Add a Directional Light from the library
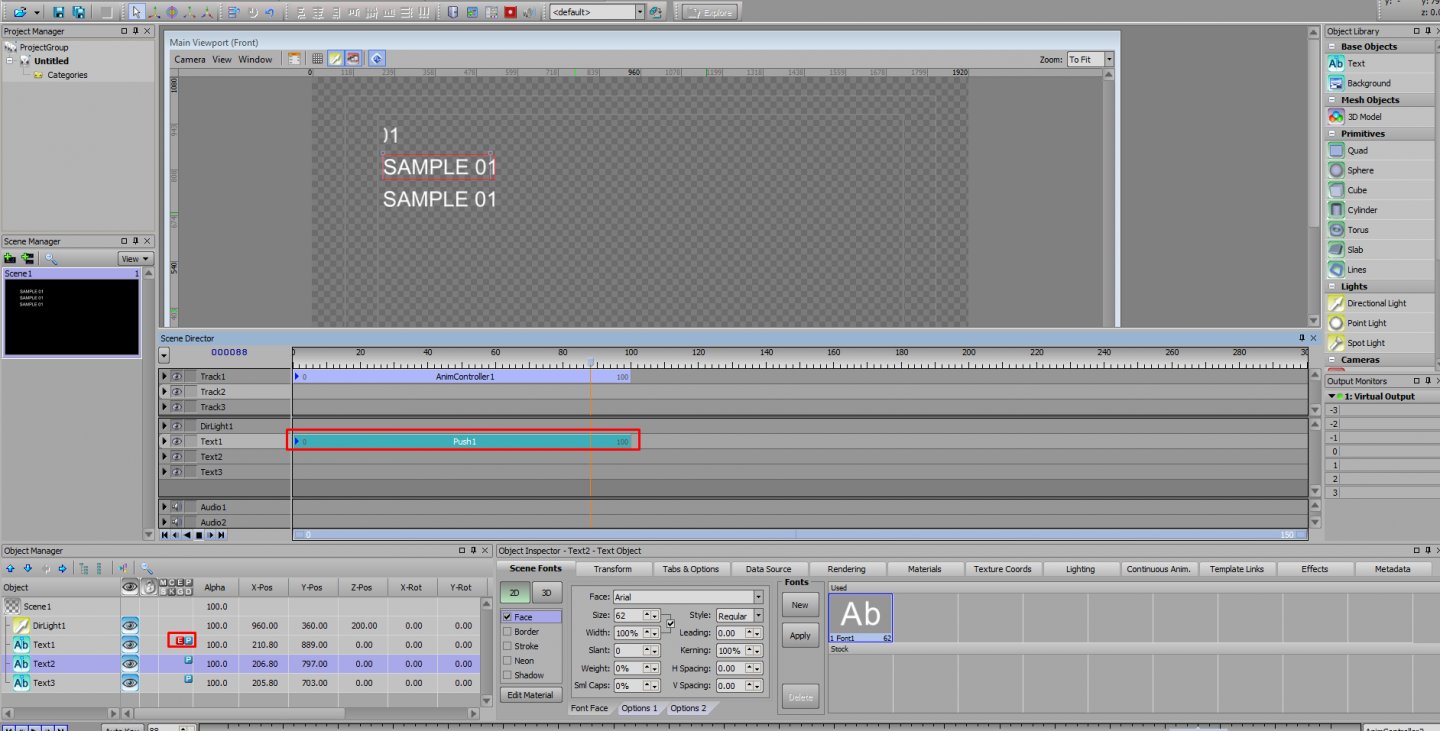This screenshot has width=1440, height=731. coord(1336,303)
